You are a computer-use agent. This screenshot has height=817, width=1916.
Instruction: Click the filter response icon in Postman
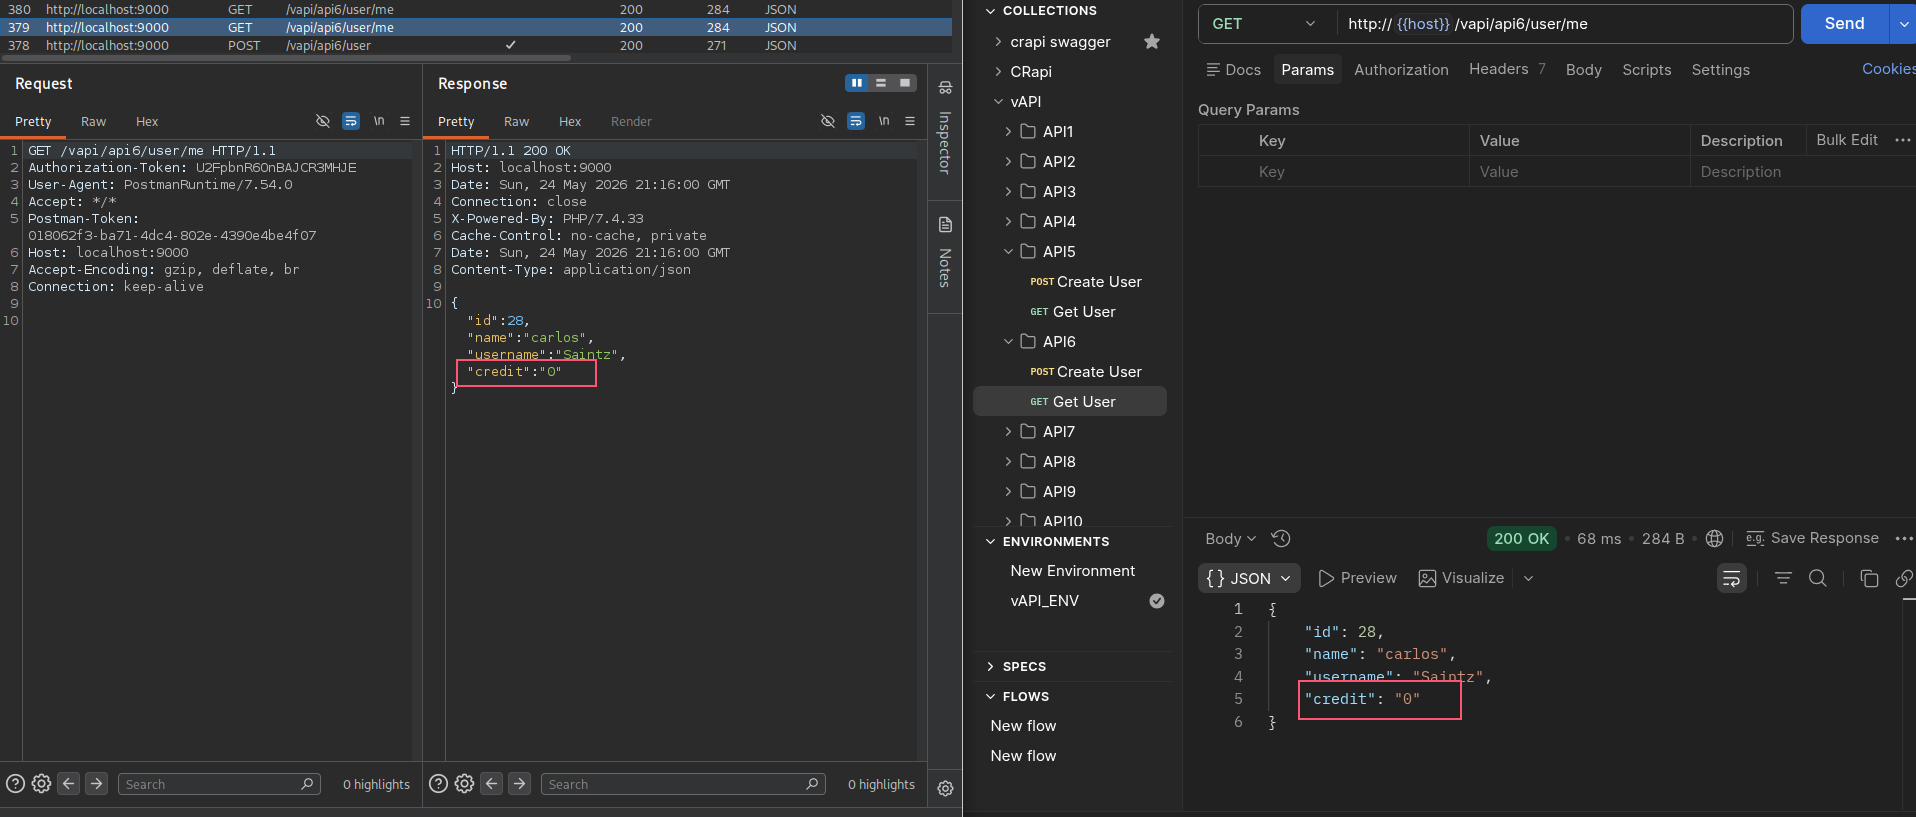click(1783, 578)
